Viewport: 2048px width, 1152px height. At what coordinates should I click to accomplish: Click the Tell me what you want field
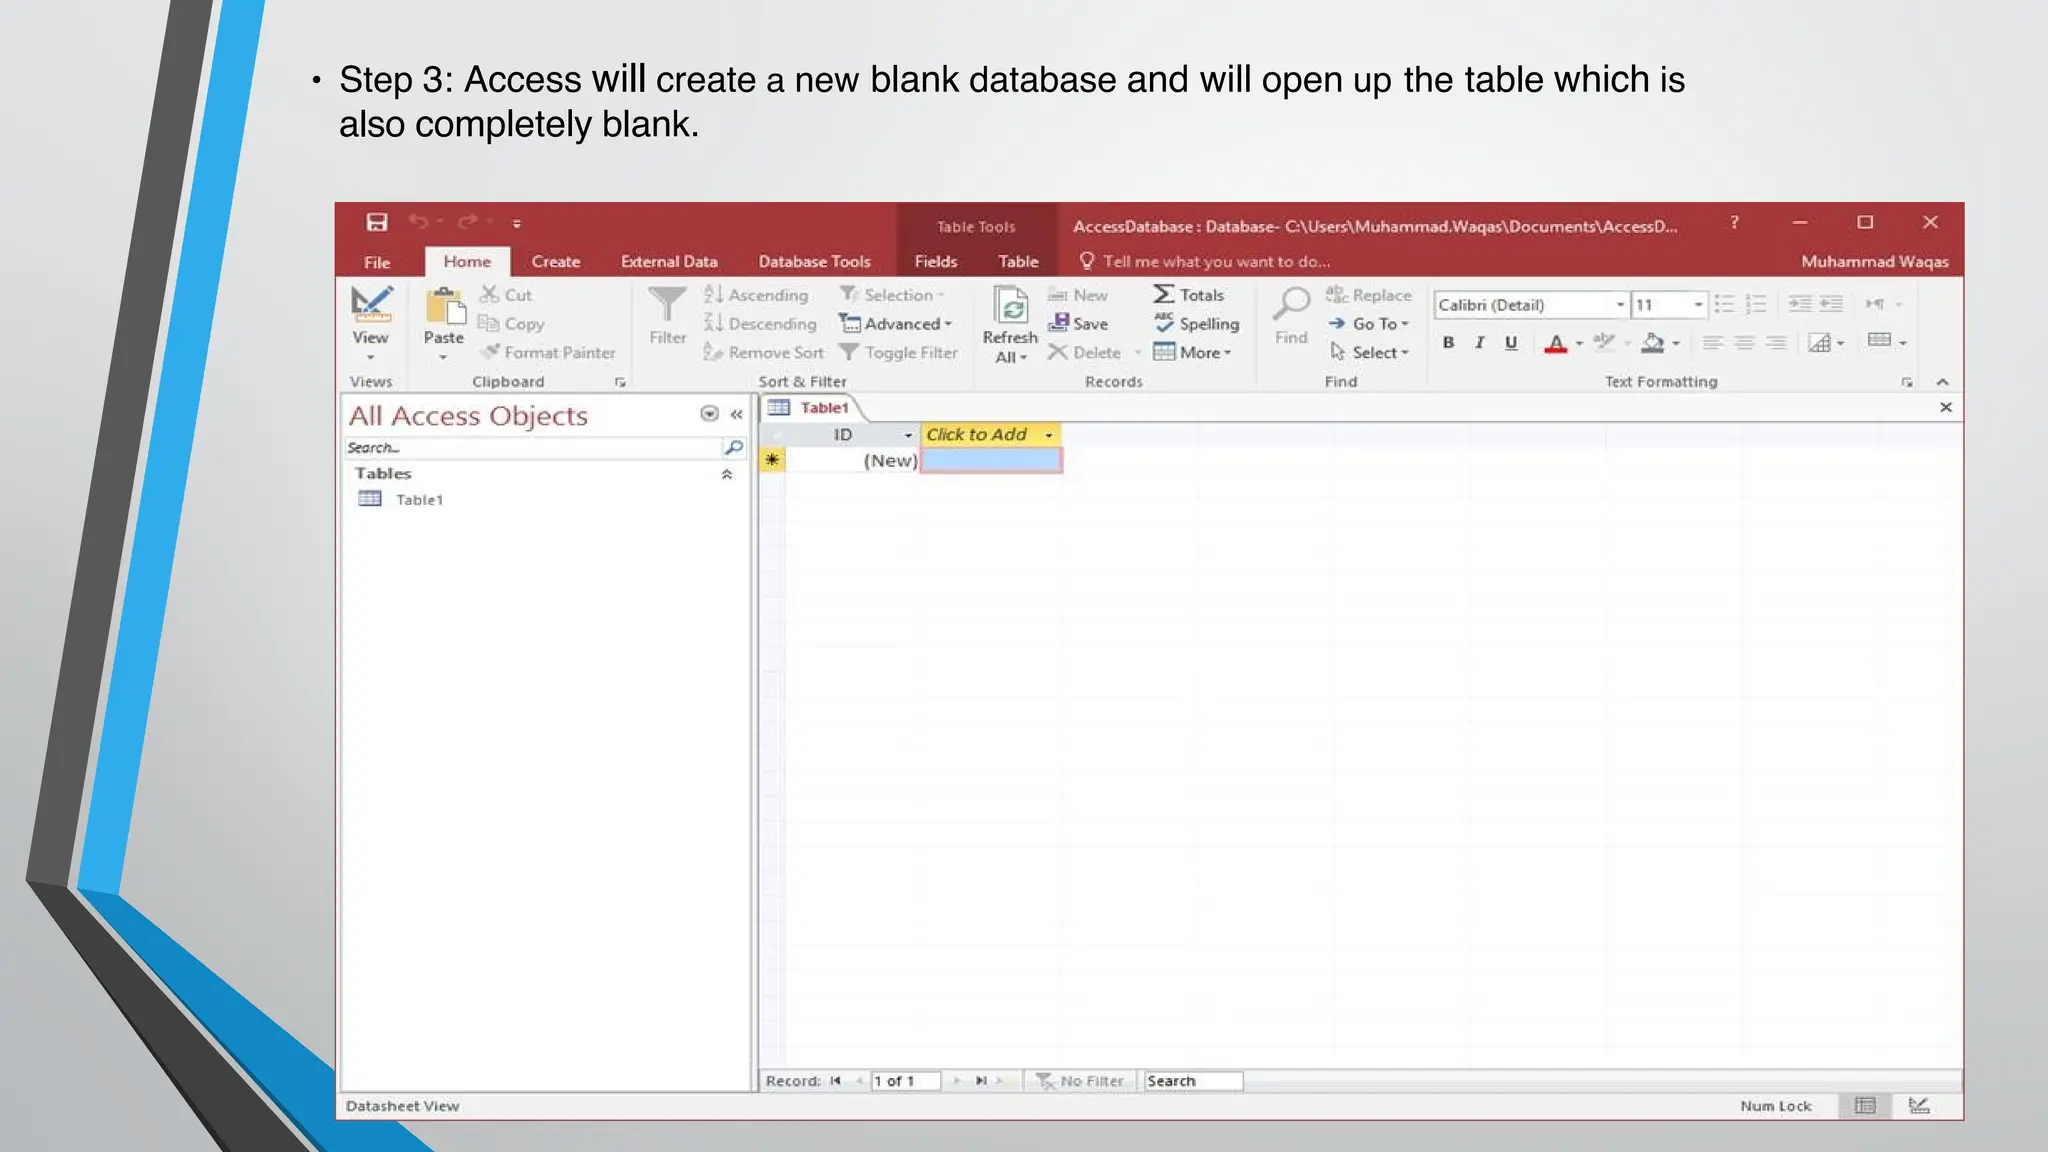[1205, 261]
